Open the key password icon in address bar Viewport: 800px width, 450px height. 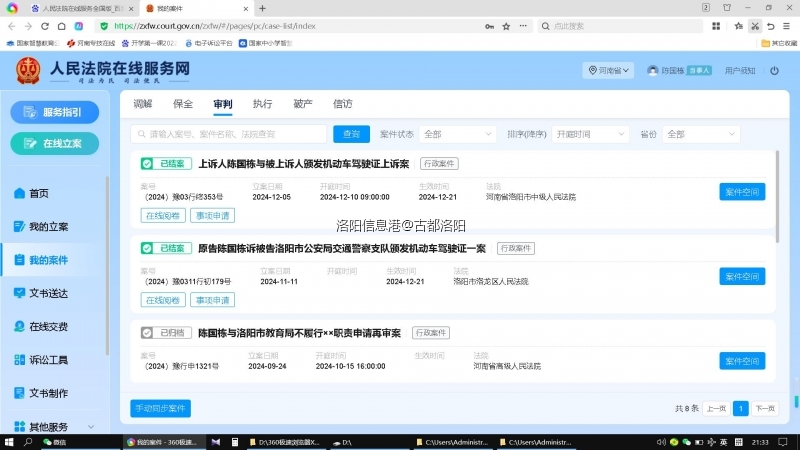point(489,26)
